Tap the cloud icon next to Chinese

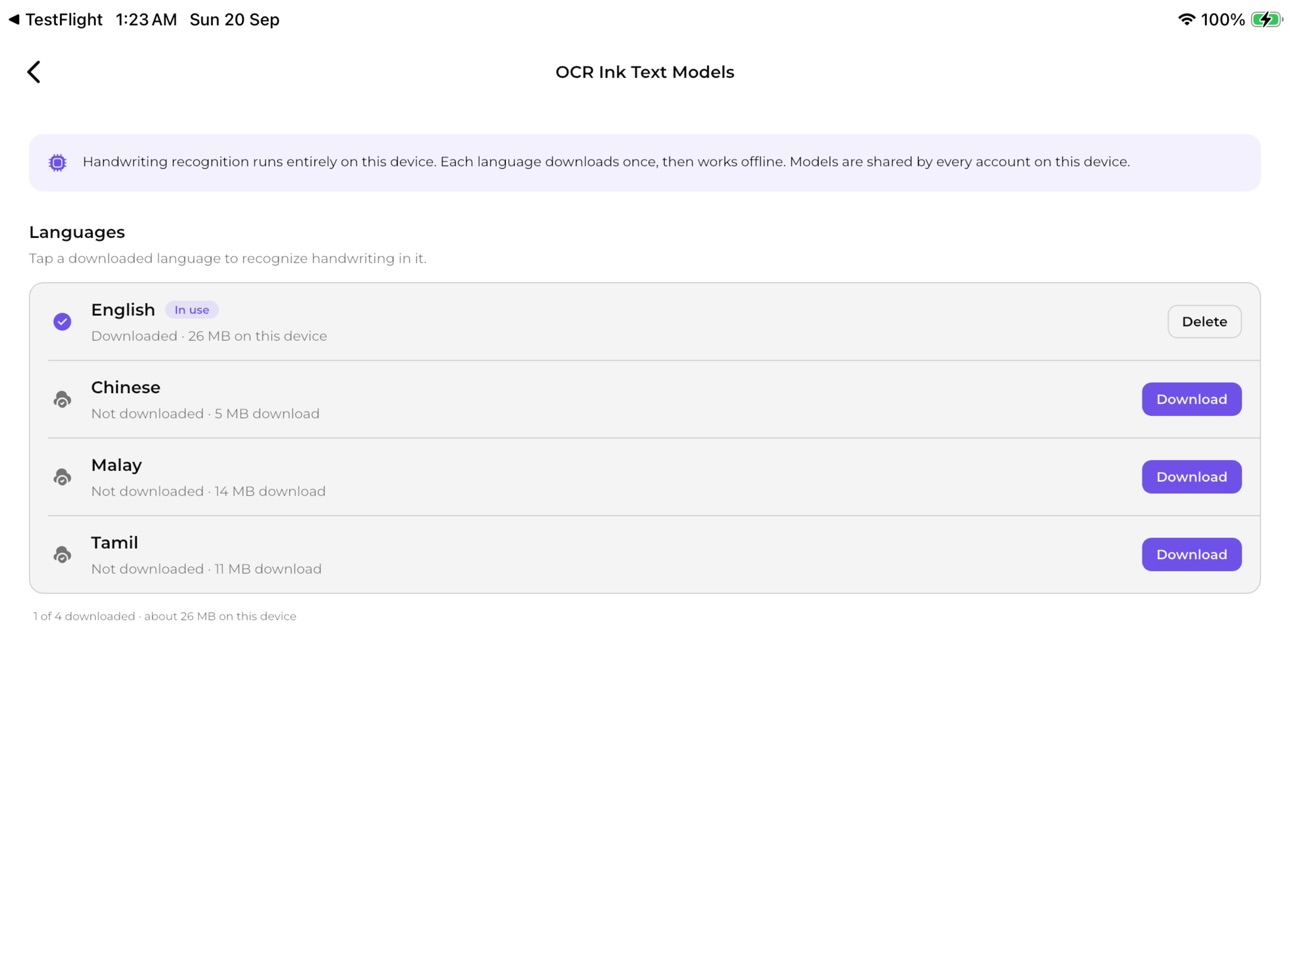pyautogui.click(x=62, y=400)
